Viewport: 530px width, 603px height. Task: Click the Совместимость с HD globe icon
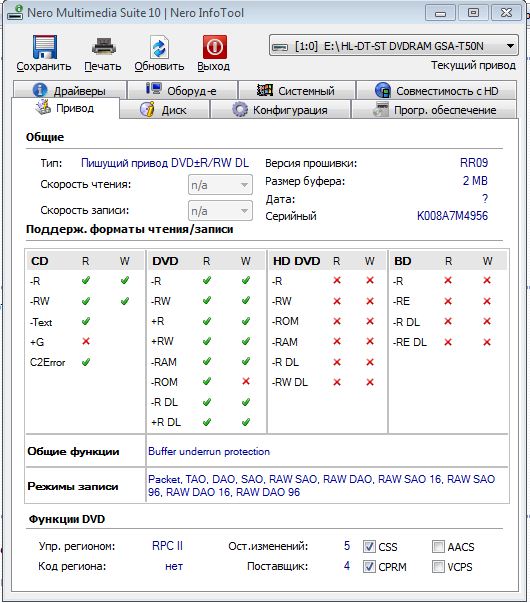[x=383, y=90]
